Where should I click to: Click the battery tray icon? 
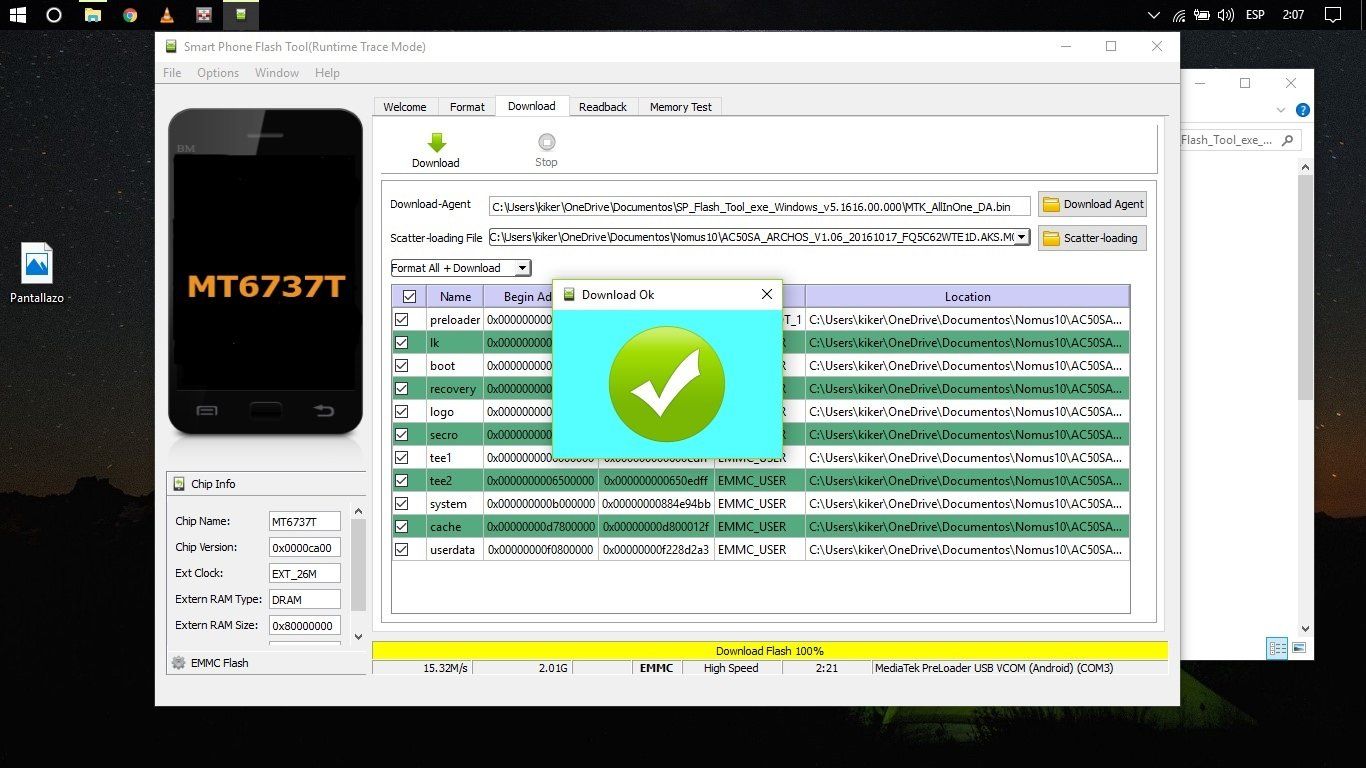[x=1202, y=15]
